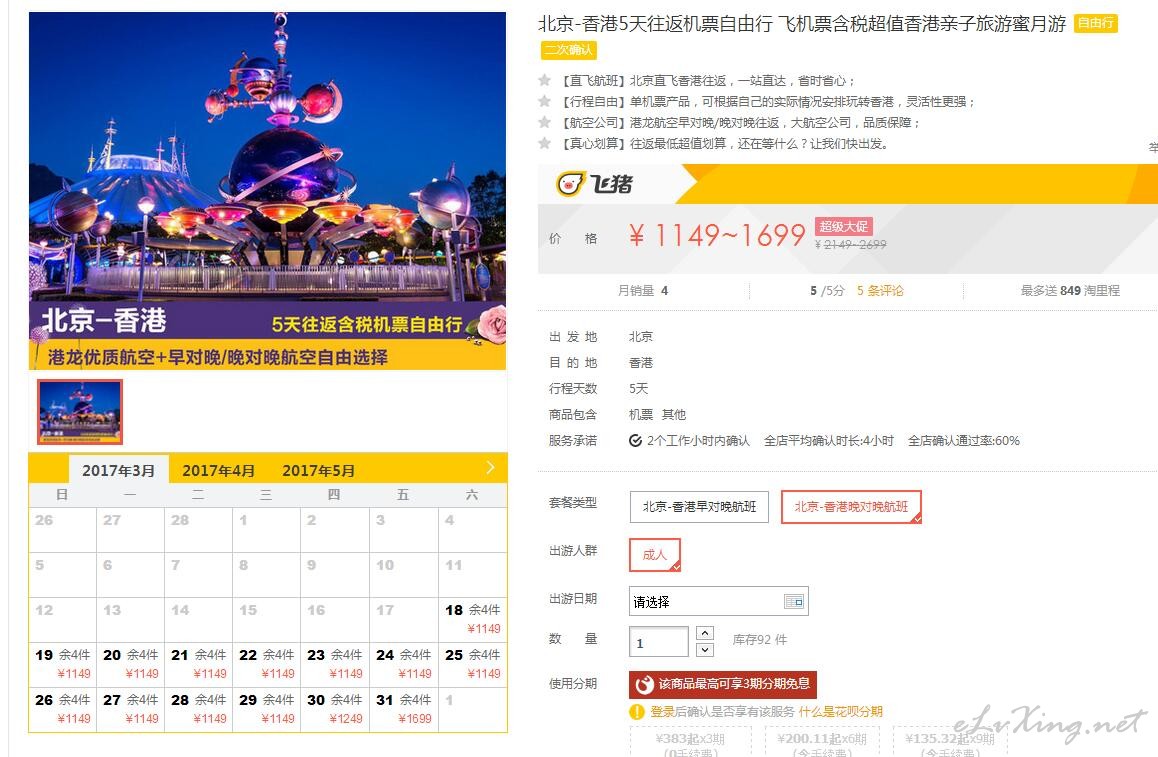Viewport: 1158px width, 757px height.
Task: Select March 31 priced ¥1699
Action: tap(404, 709)
